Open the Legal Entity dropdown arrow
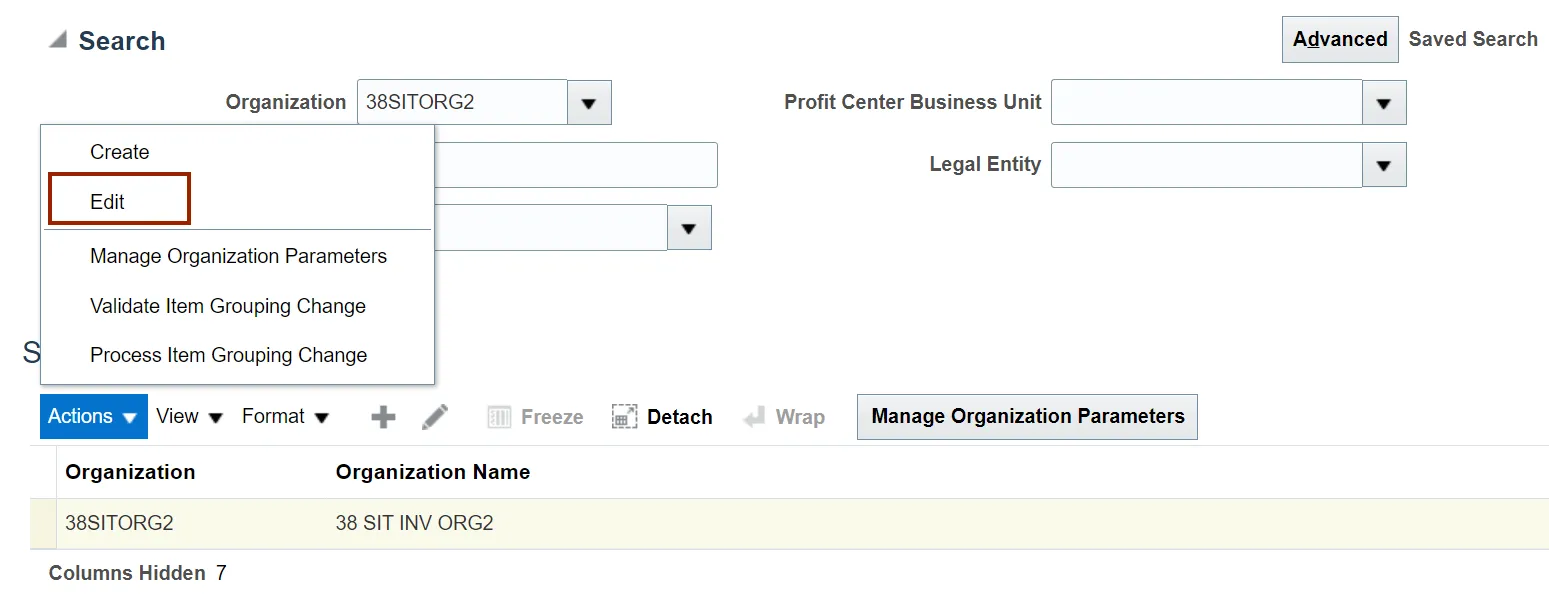Image resolution: width=1549 pixels, height=594 pixels. 1384,165
